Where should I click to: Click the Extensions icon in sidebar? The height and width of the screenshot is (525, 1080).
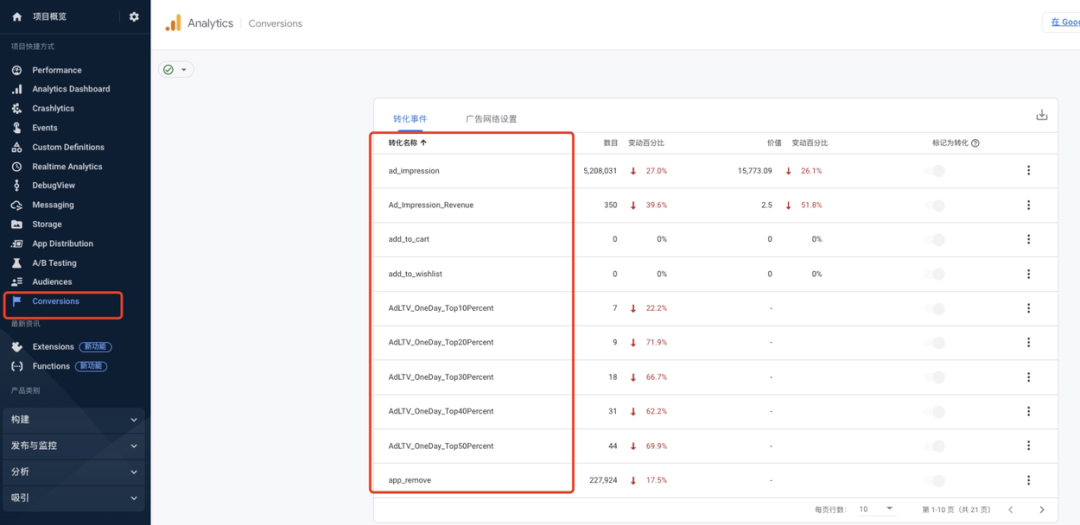(17, 347)
